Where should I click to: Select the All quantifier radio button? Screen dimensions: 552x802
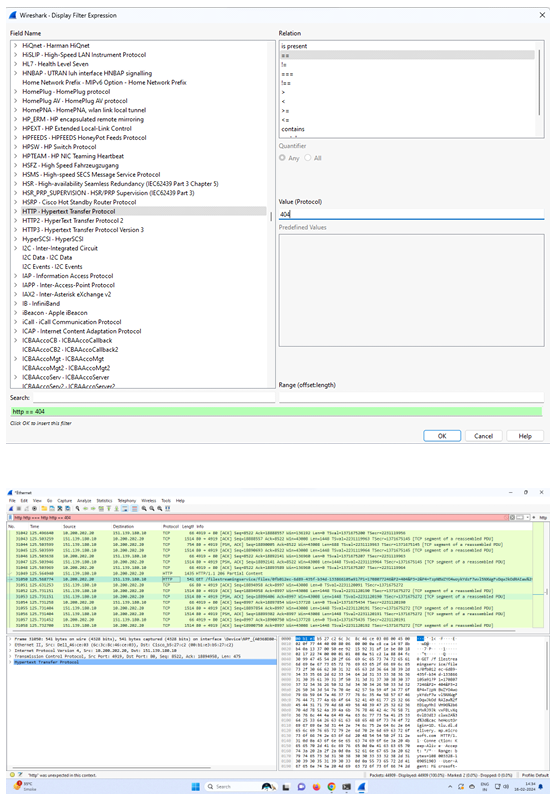(307, 158)
